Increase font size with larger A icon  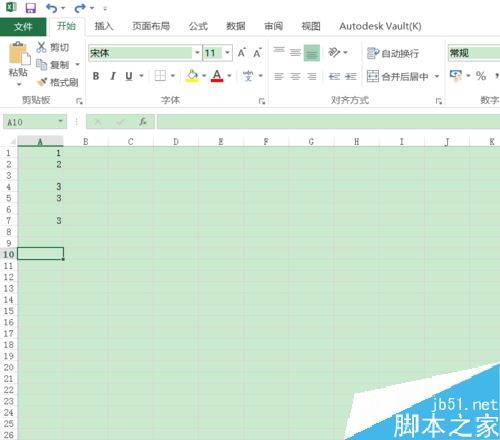(x=242, y=53)
